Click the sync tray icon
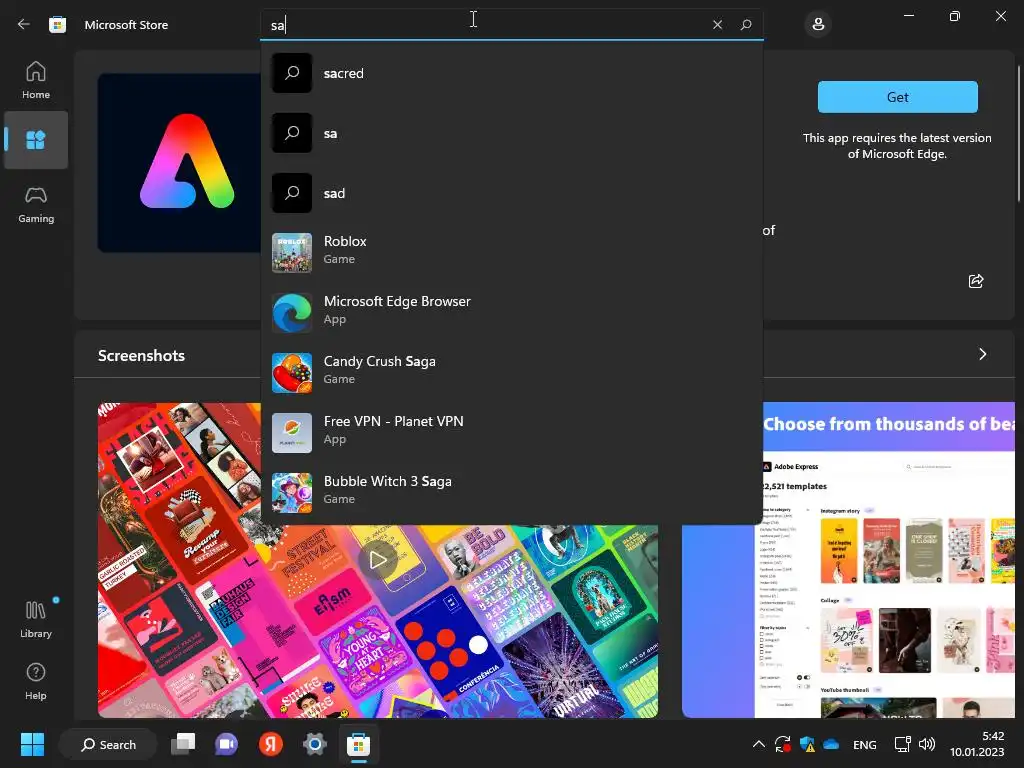The width and height of the screenshot is (1024, 768). [x=782, y=744]
